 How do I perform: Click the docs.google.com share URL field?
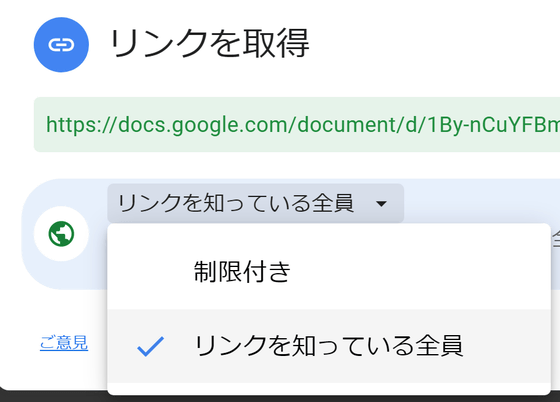click(x=297, y=125)
